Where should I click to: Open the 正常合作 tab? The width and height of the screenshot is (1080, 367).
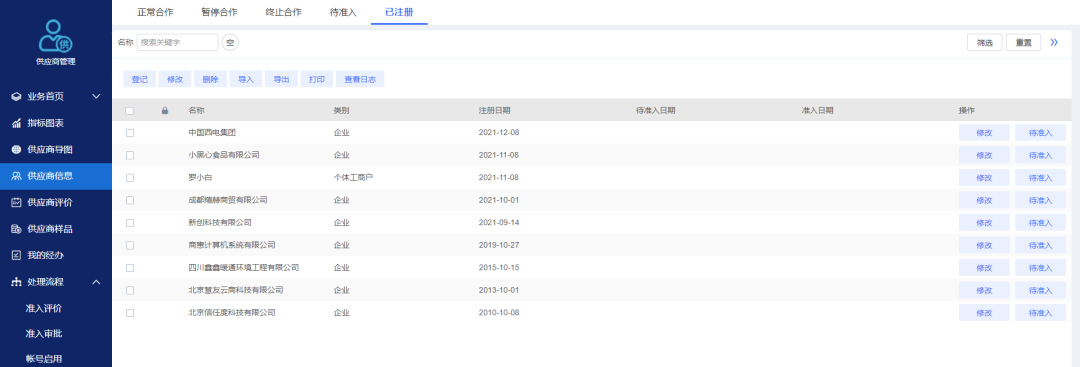click(x=155, y=12)
